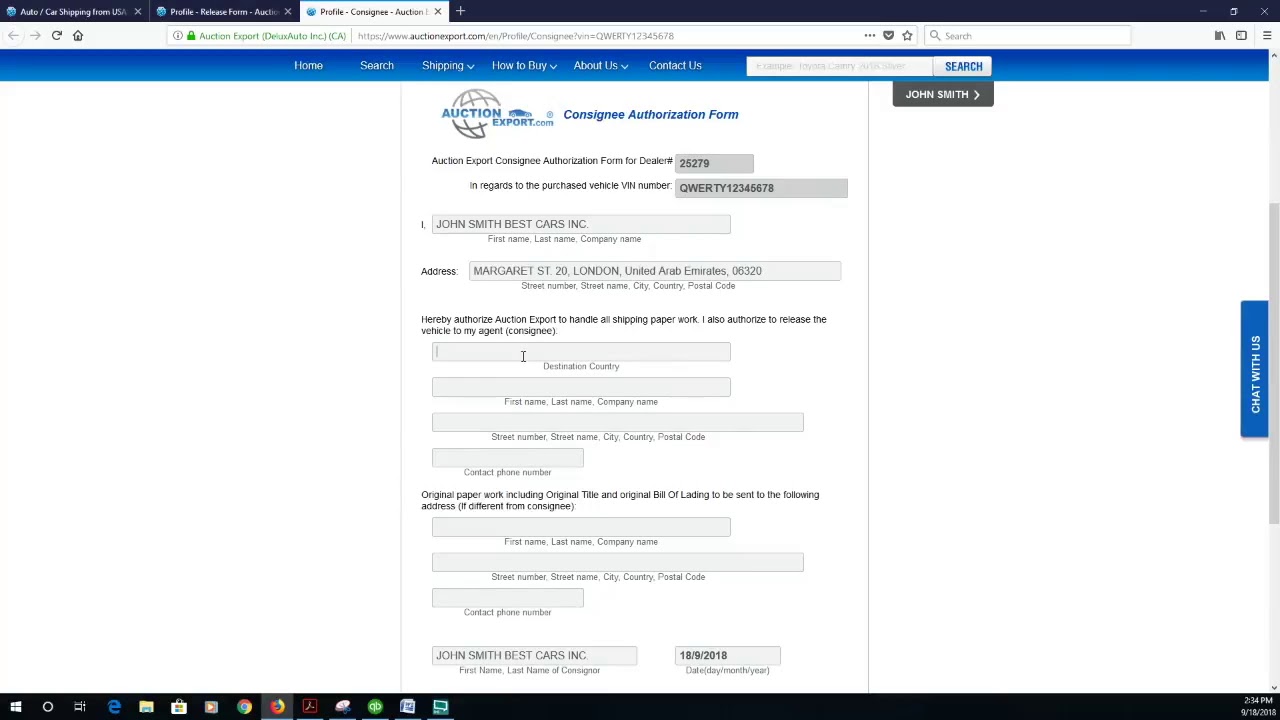Image resolution: width=1280 pixels, height=720 pixels.
Task: Click the Firefox toolbar Search box
Action: click(x=1027, y=36)
